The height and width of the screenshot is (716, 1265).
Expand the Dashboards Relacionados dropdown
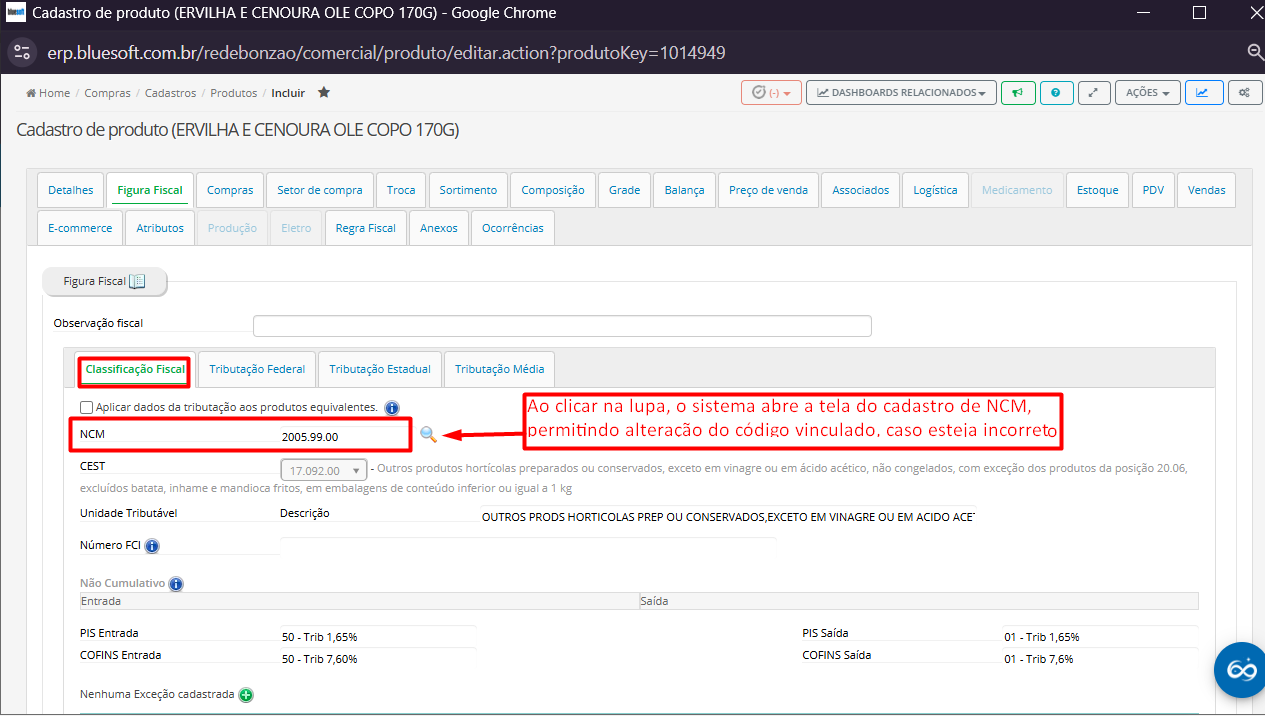click(900, 93)
